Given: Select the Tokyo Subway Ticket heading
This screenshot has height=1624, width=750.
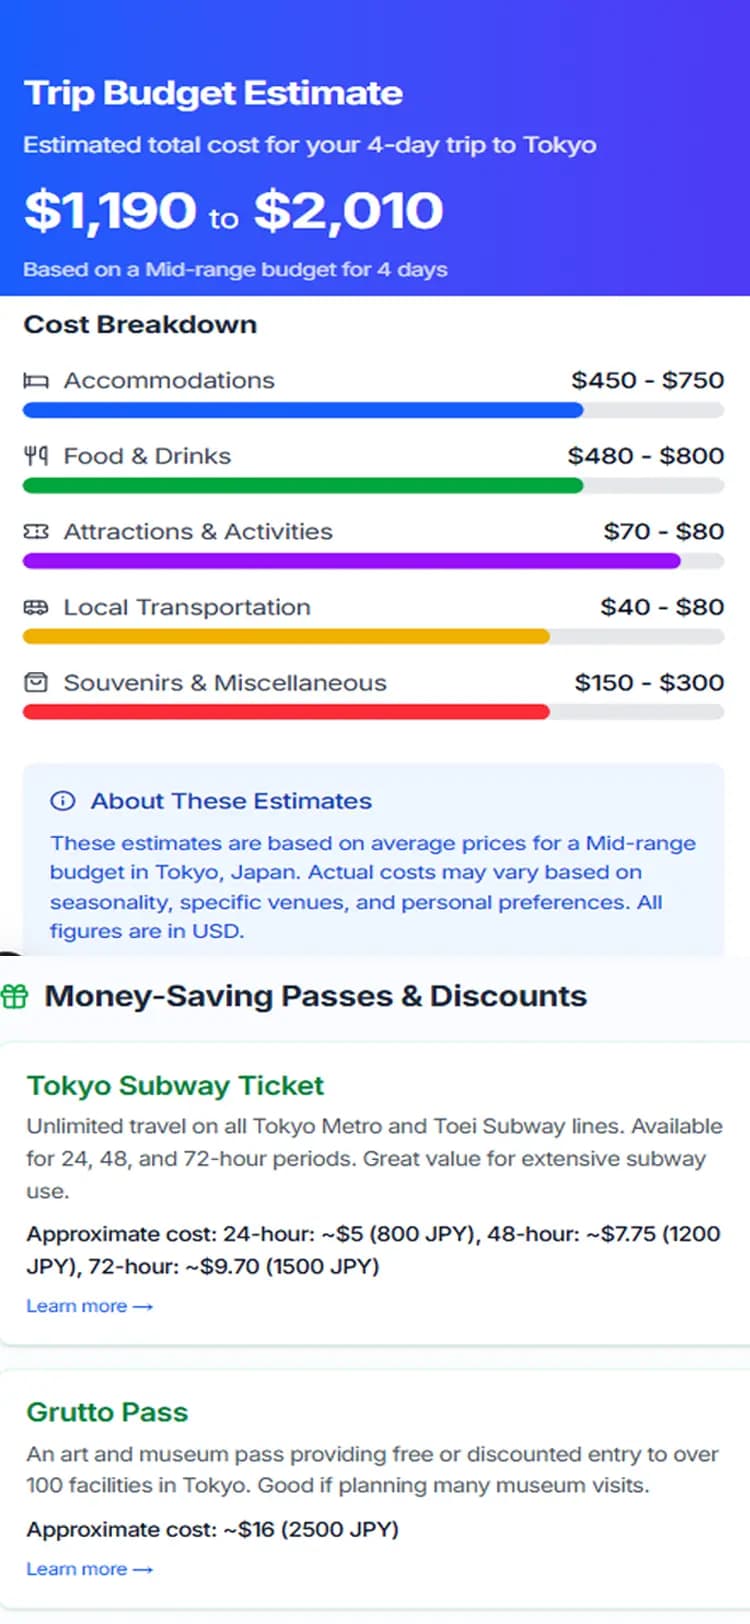Looking at the screenshot, I should click(175, 1086).
